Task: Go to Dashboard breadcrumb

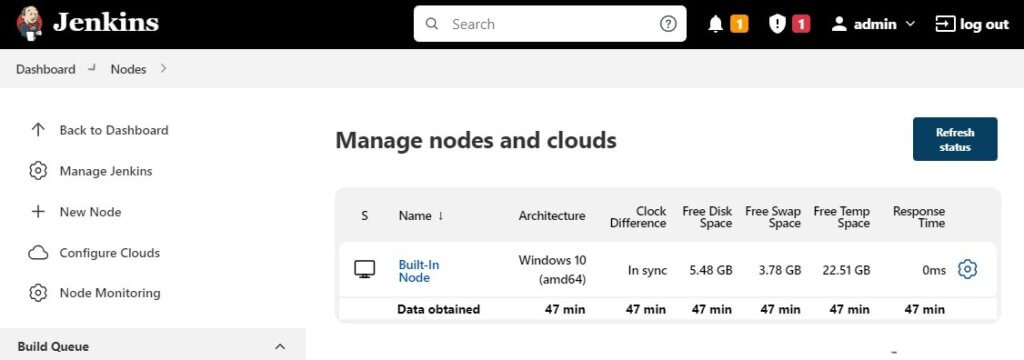Action: click(46, 69)
